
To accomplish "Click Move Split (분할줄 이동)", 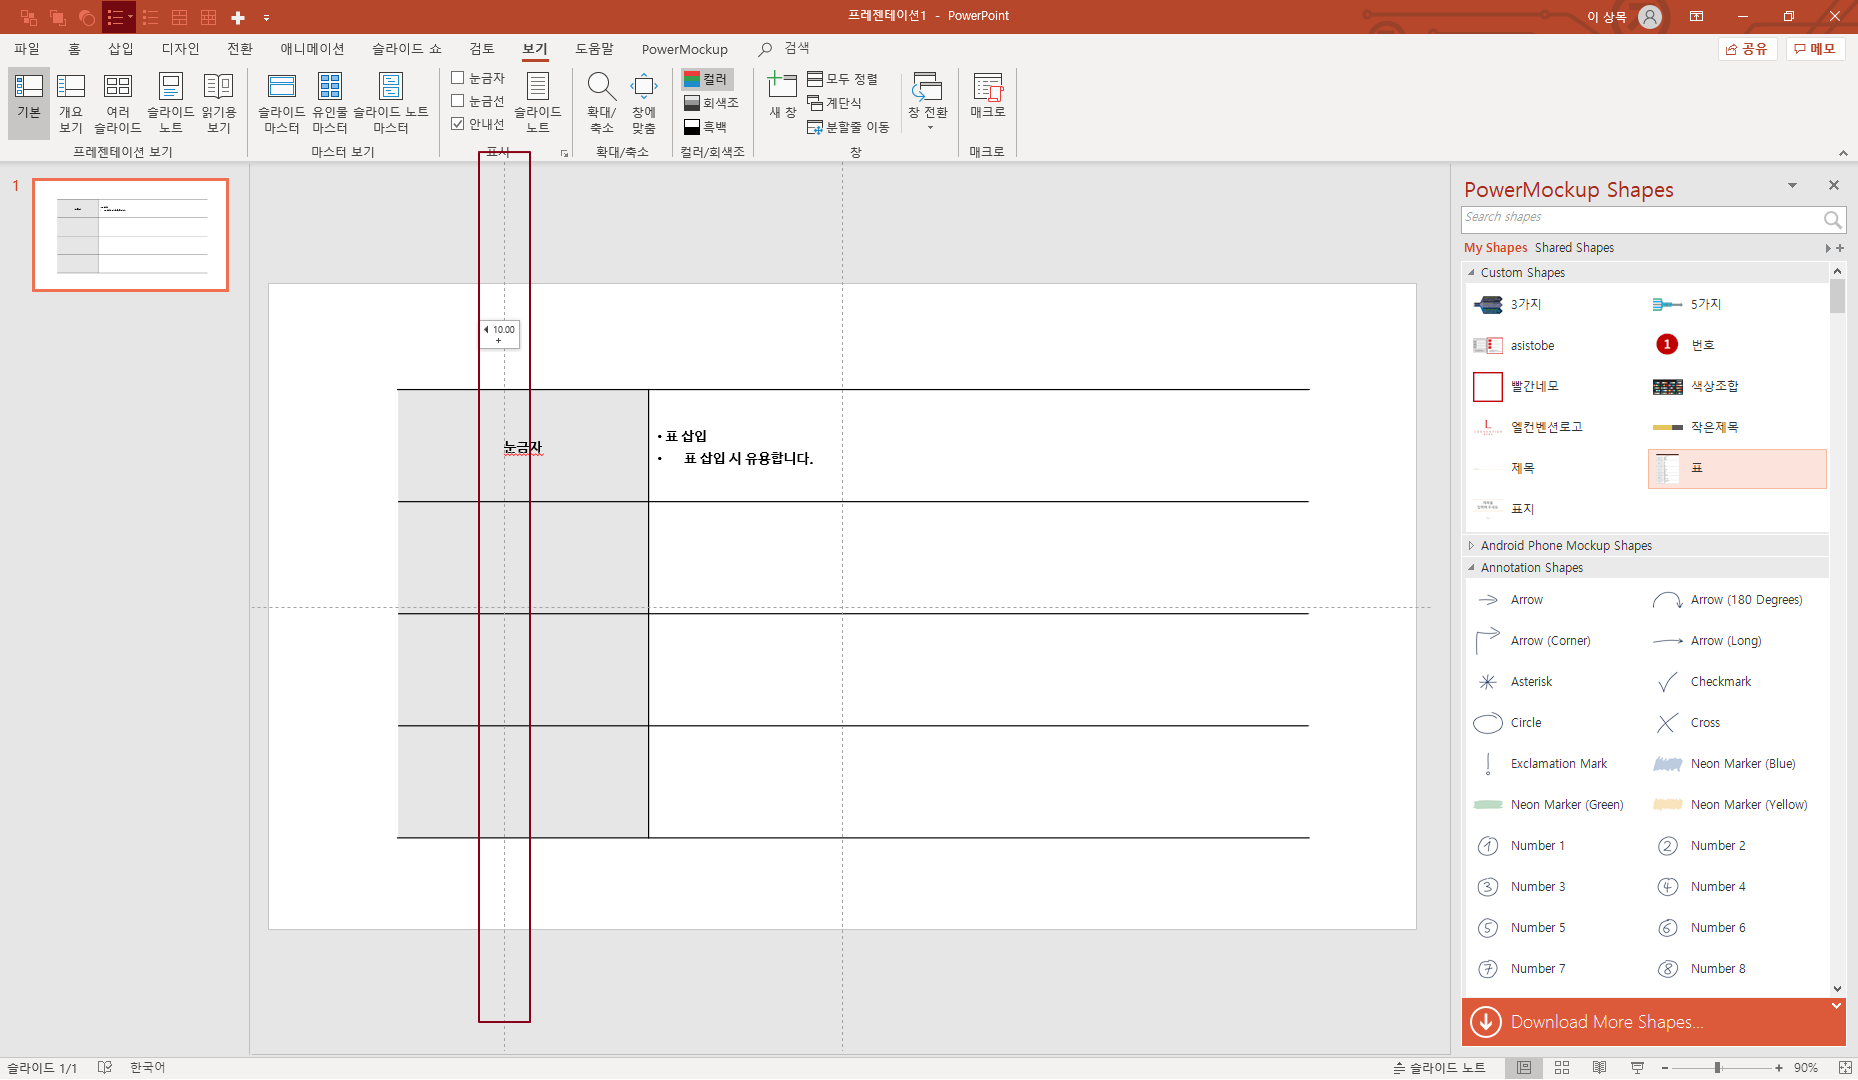I will point(848,127).
